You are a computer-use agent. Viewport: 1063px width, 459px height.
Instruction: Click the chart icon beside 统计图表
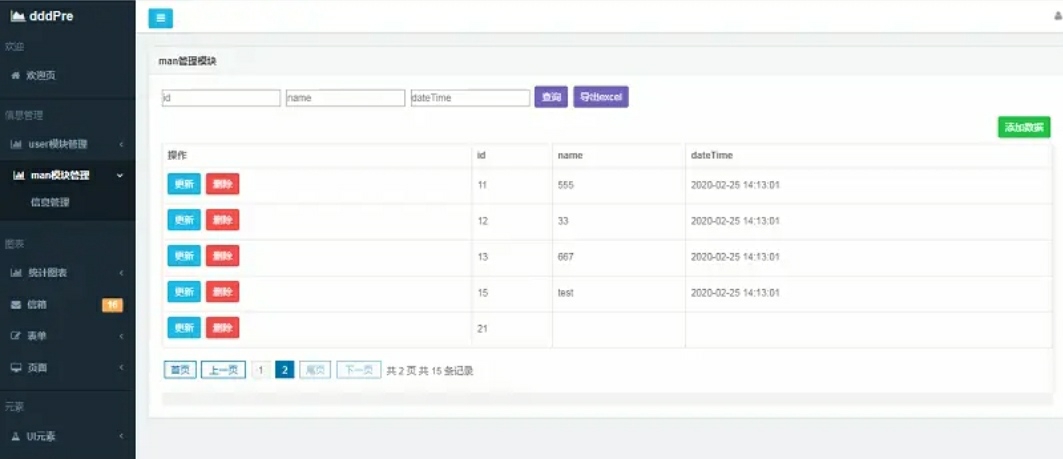pos(16,273)
